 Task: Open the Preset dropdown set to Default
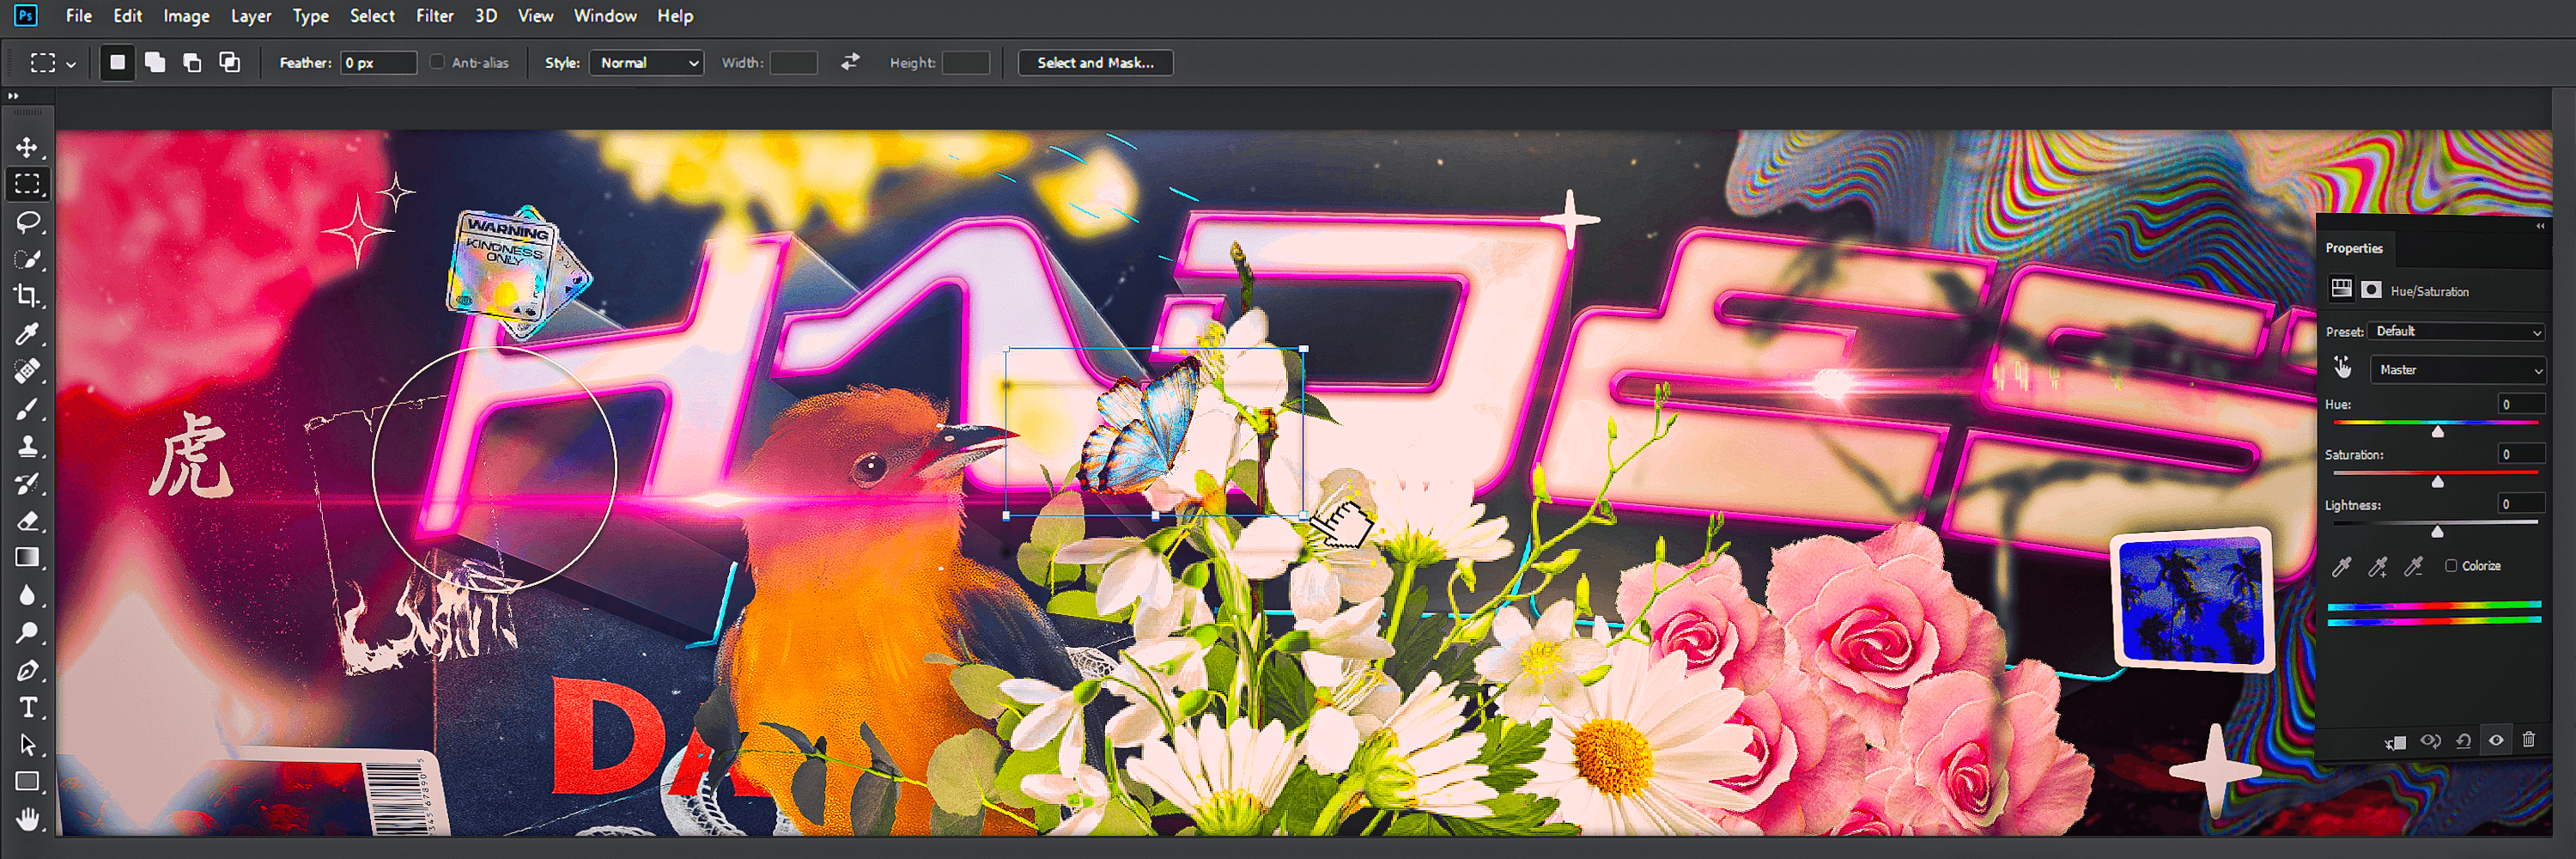pyautogui.click(x=2456, y=331)
